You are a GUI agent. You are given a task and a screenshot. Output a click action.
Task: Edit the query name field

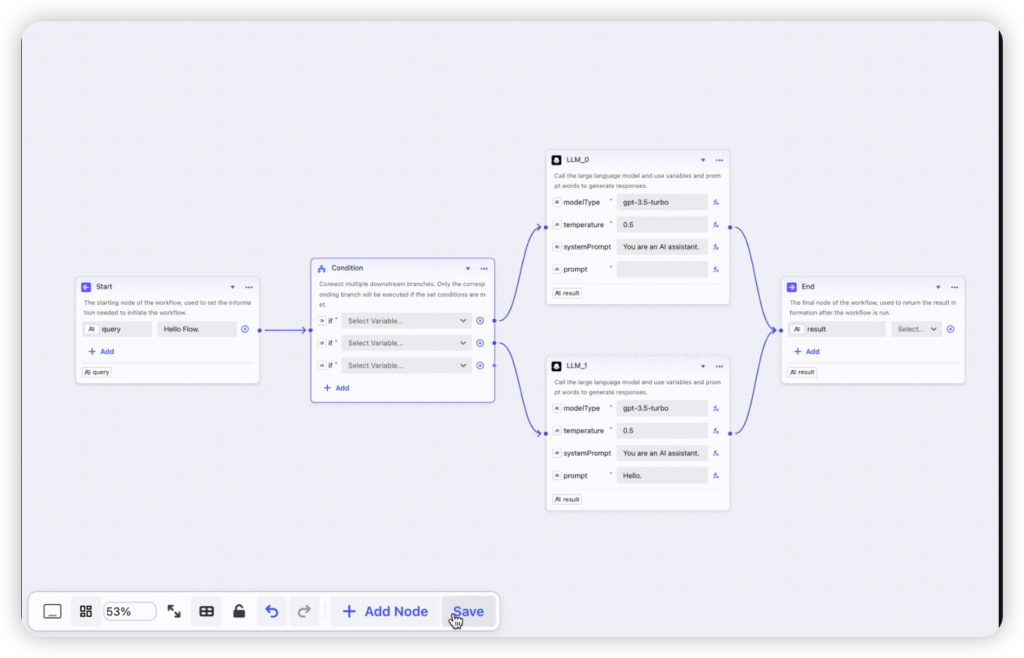118,329
